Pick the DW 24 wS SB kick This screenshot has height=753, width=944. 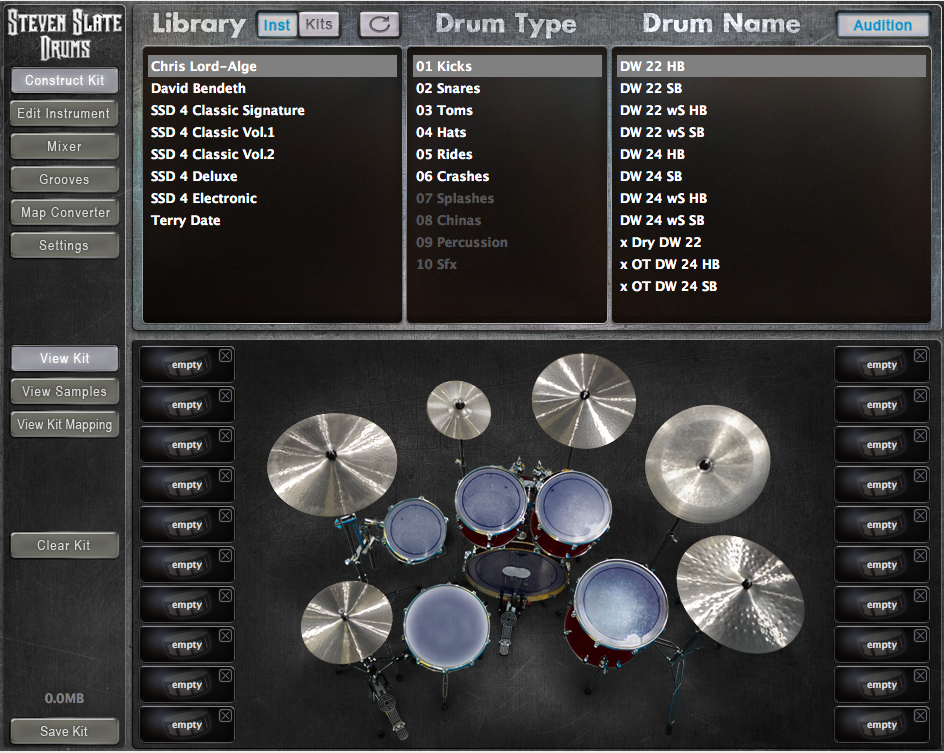771,220
